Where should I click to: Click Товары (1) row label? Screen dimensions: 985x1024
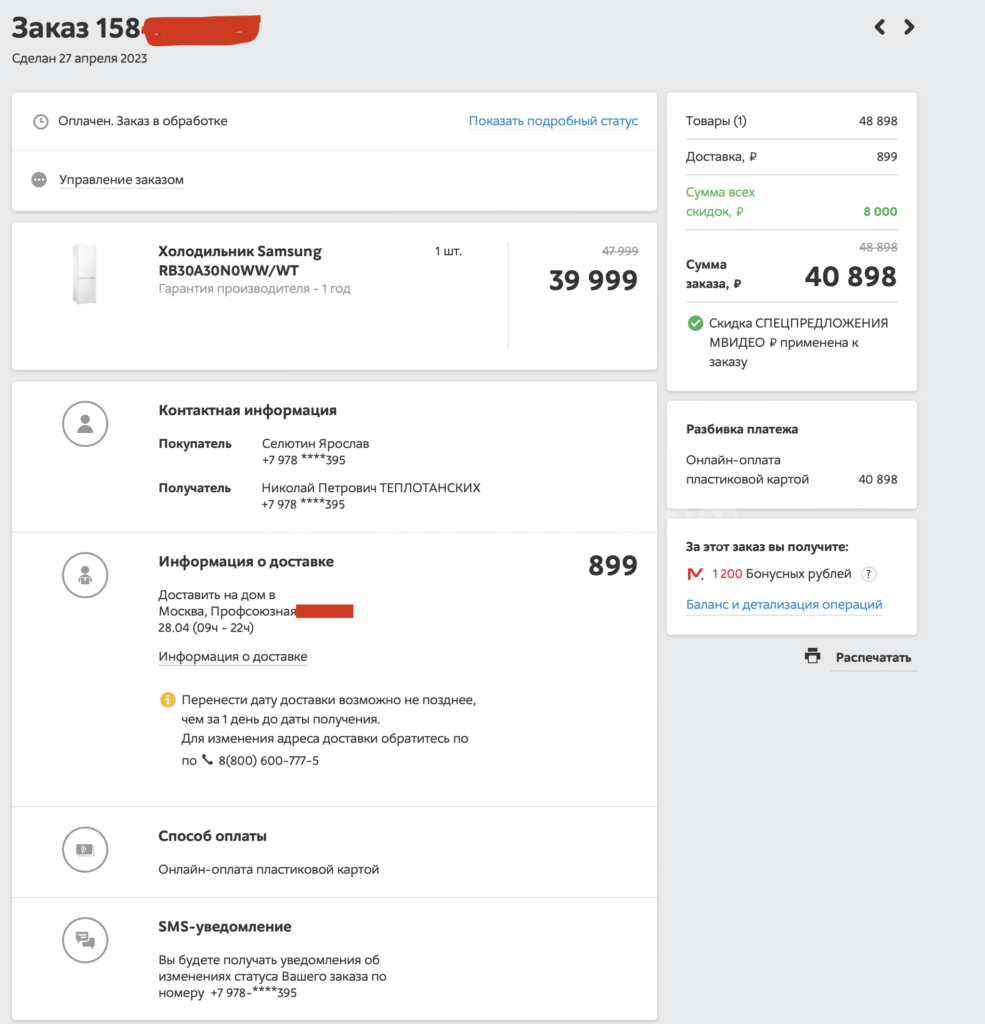click(x=716, y=121)
